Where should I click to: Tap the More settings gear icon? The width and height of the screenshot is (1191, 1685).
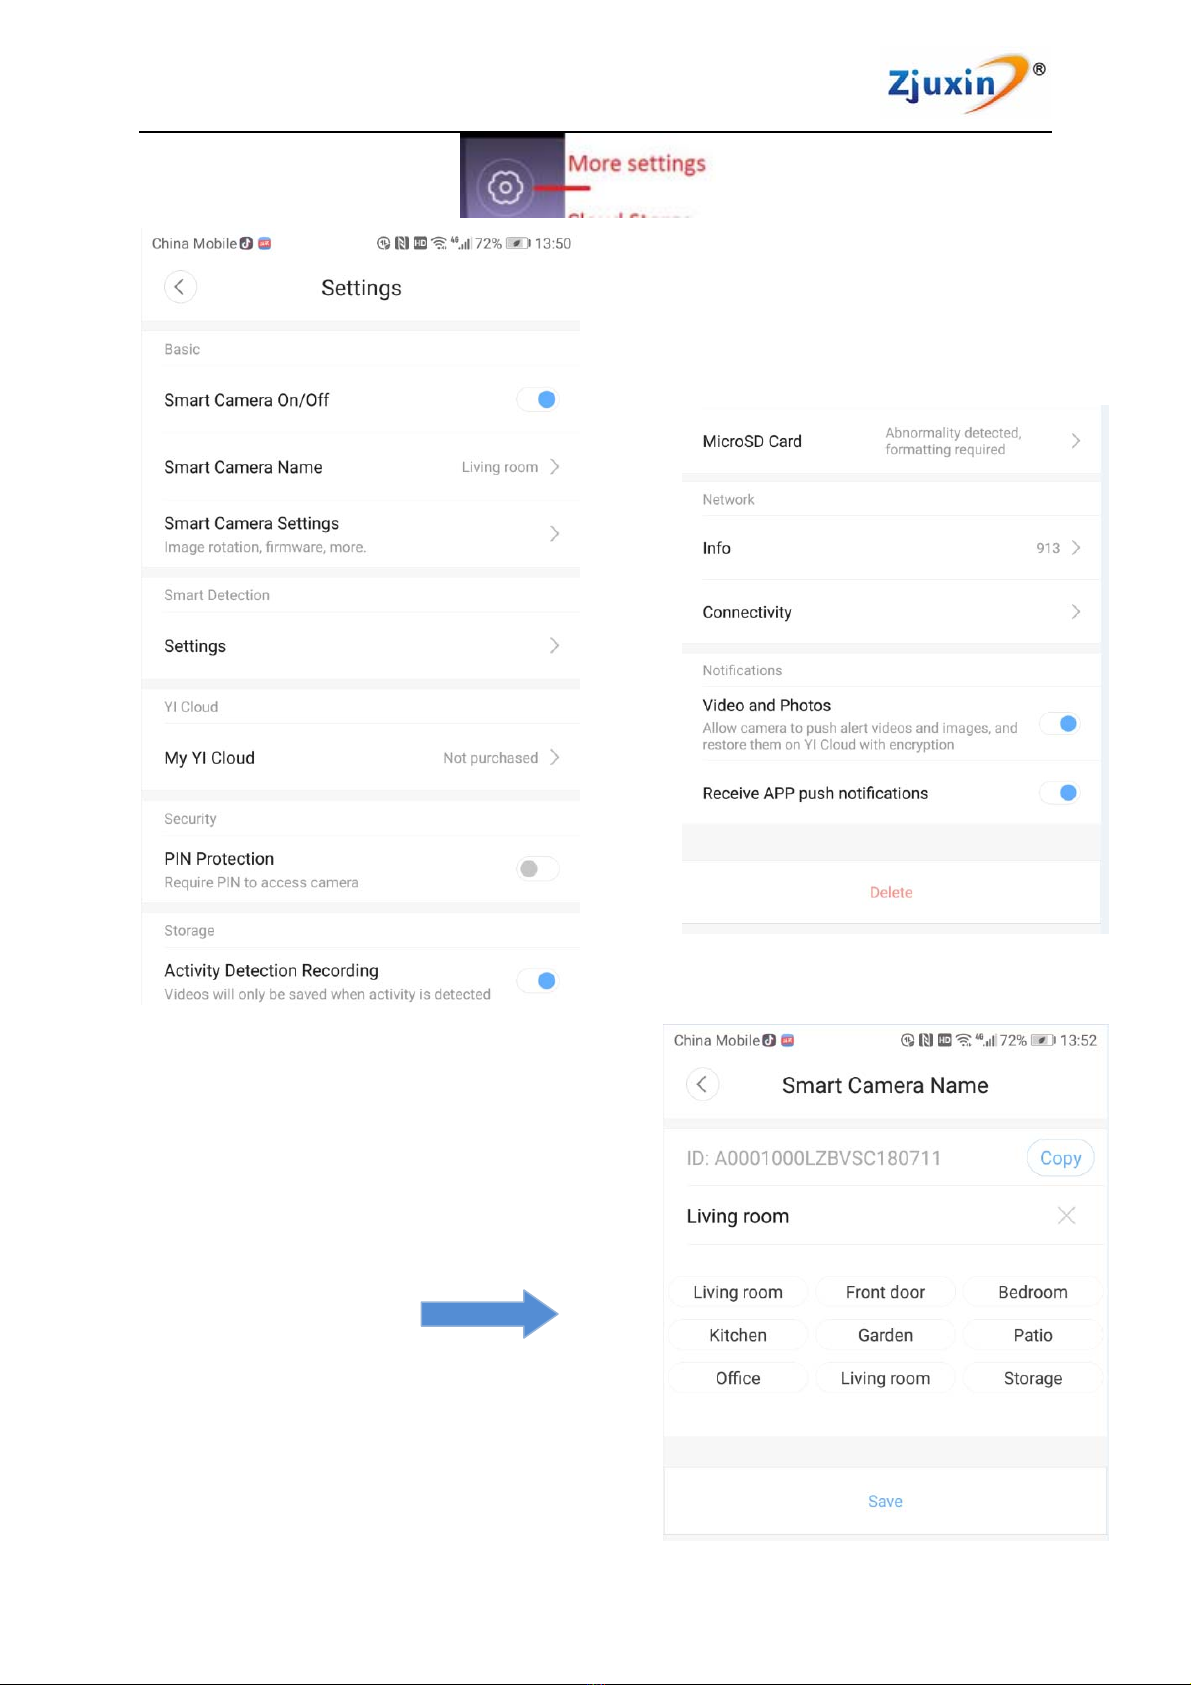506,187
